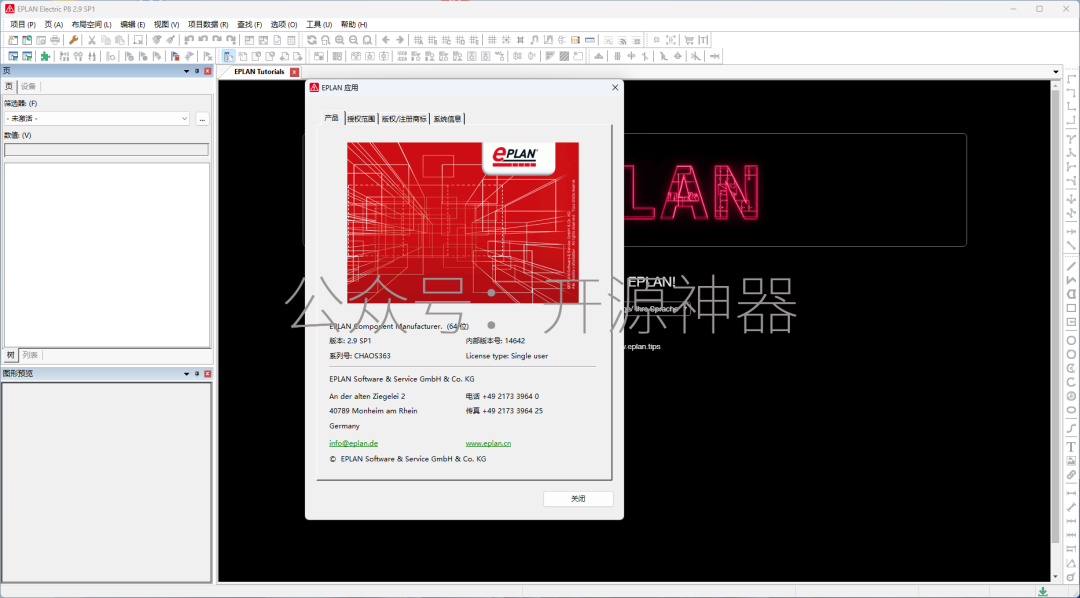
Task: Open the filter dropdown showing 未激活
Action: [x=96, y=118]
